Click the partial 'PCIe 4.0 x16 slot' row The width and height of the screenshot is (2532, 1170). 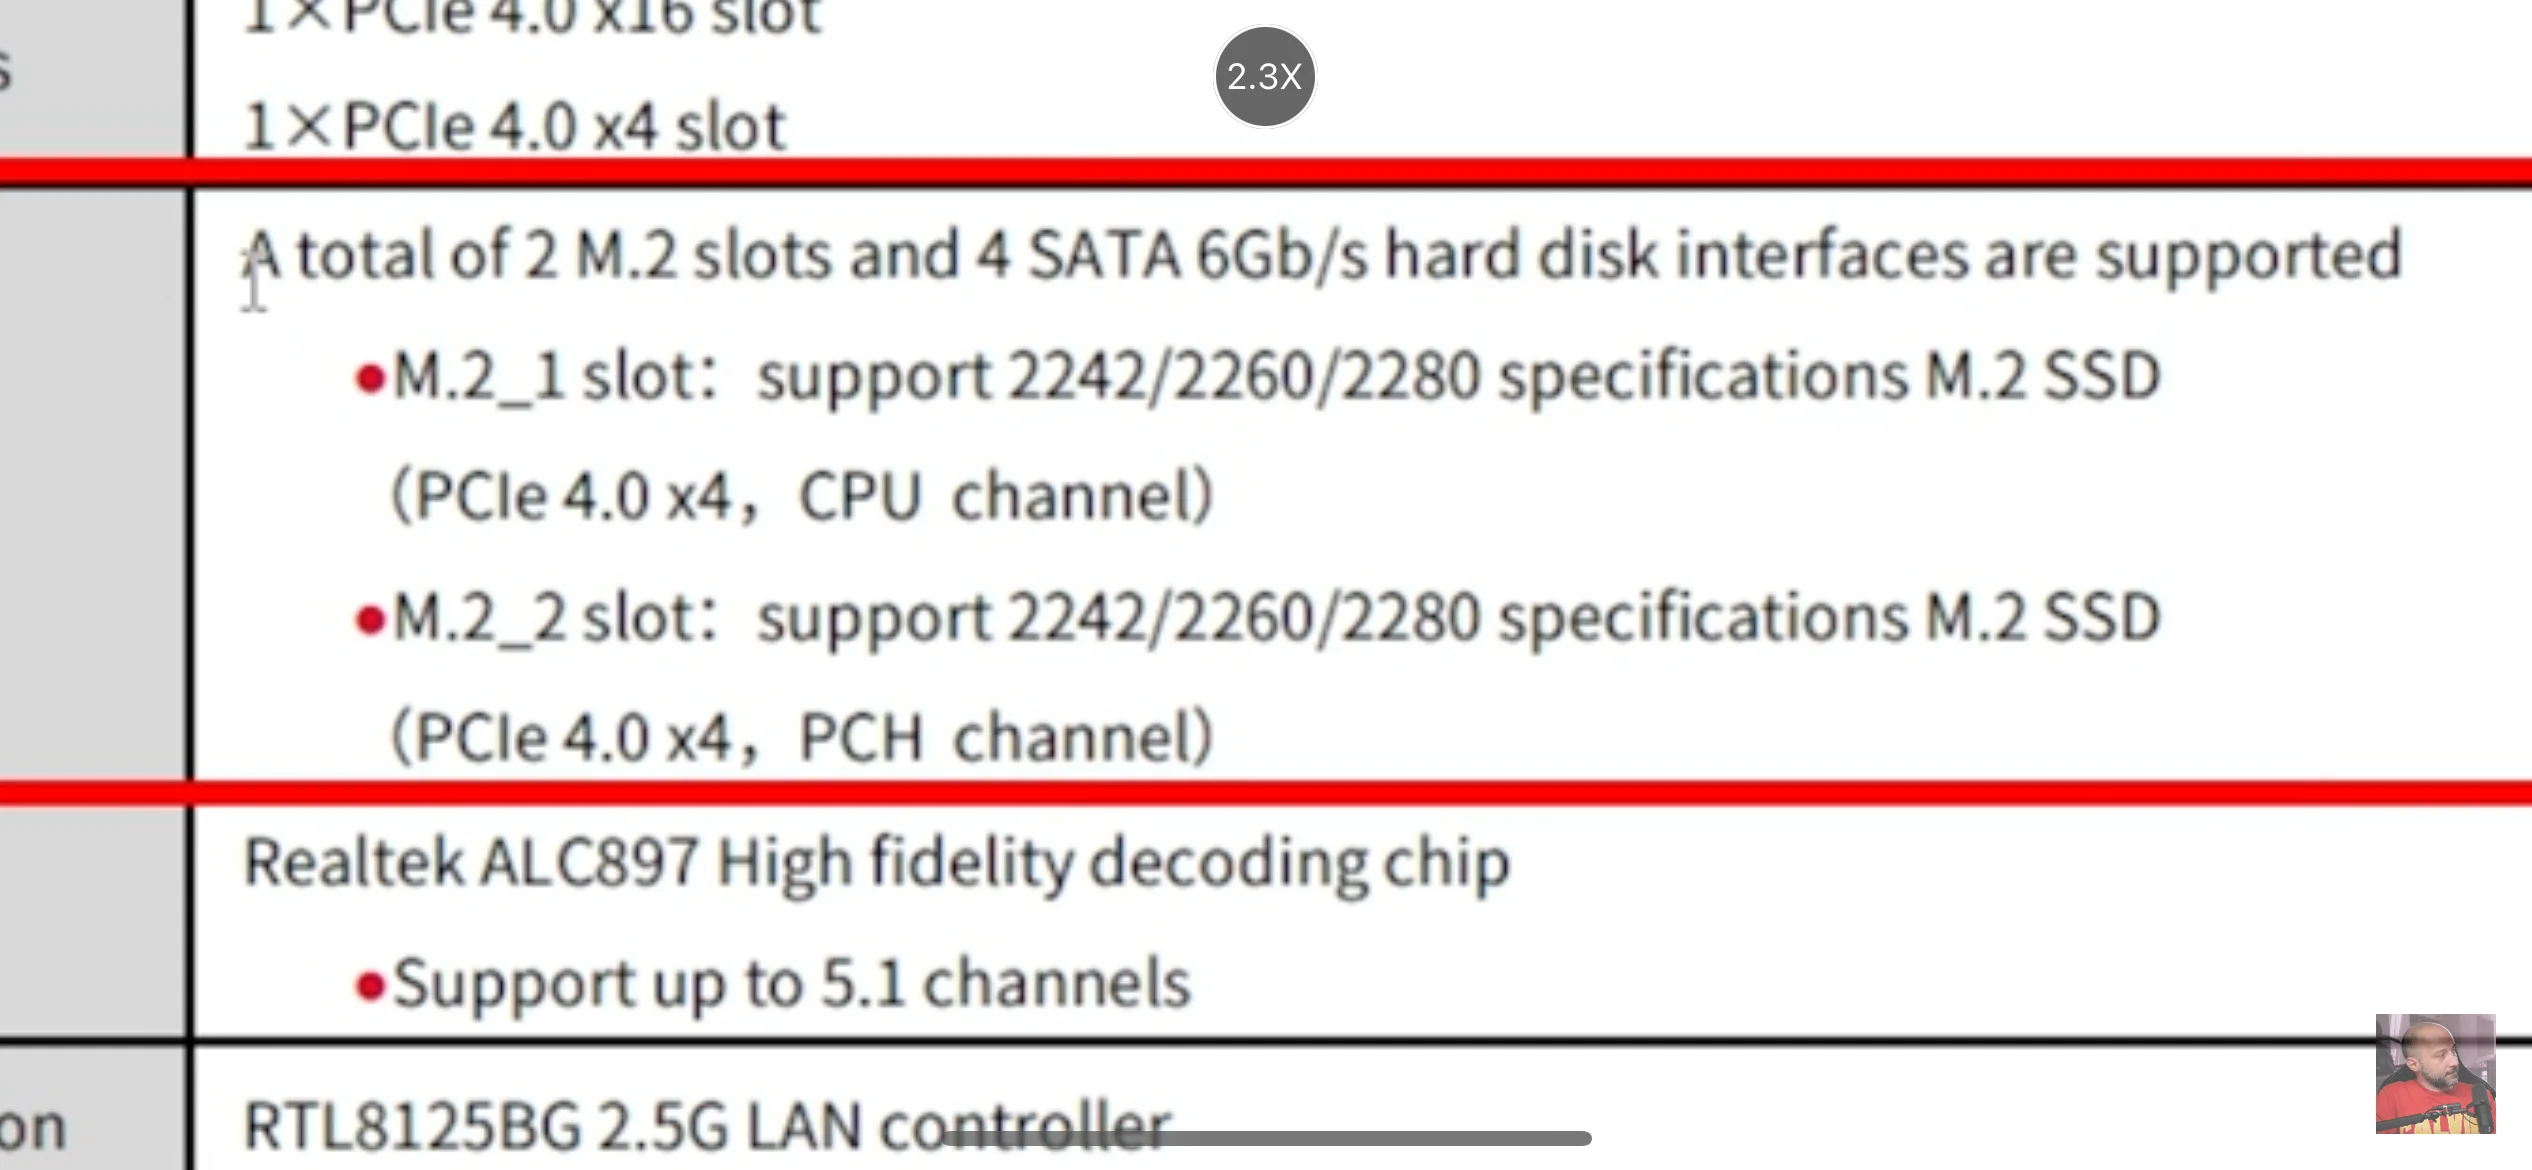(533, 17)
